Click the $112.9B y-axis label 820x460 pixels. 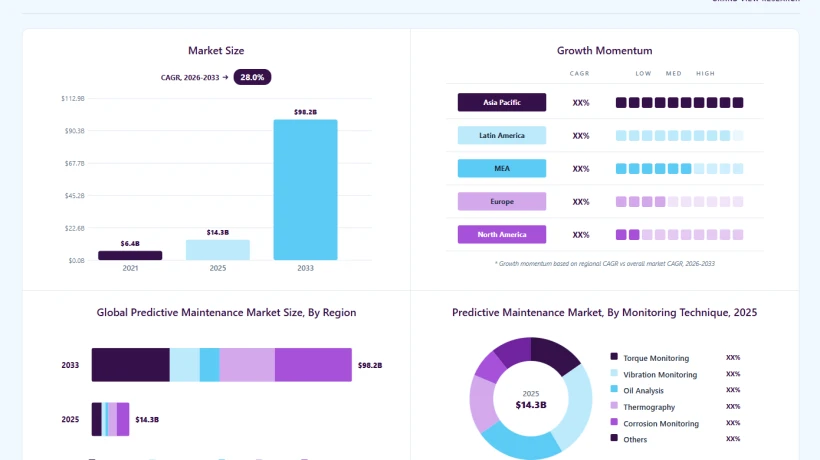point(73,98)
